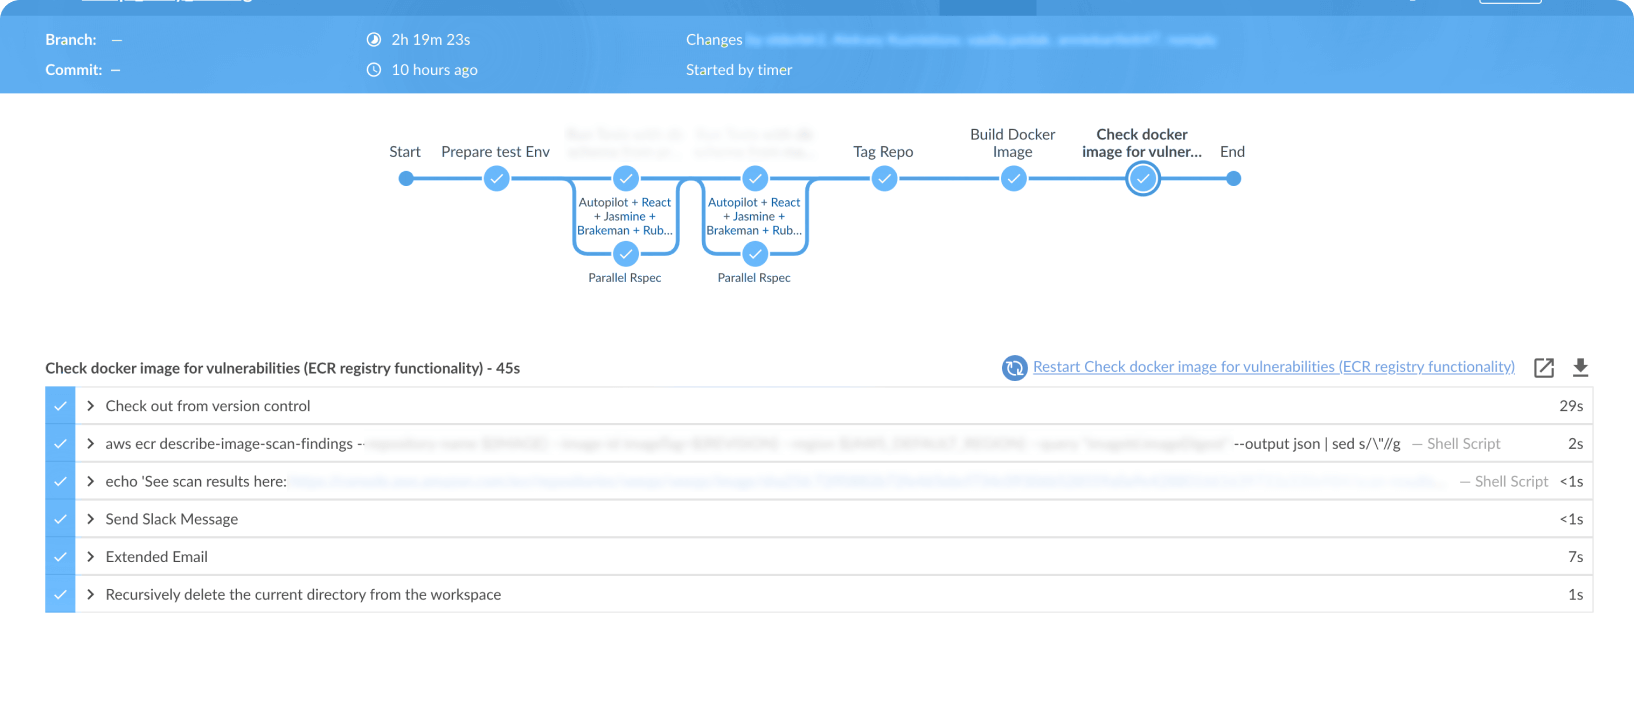Viewport: 1634px width, 726px height.
Task: Click the pipeline End node
Action: pos(1233,179)
